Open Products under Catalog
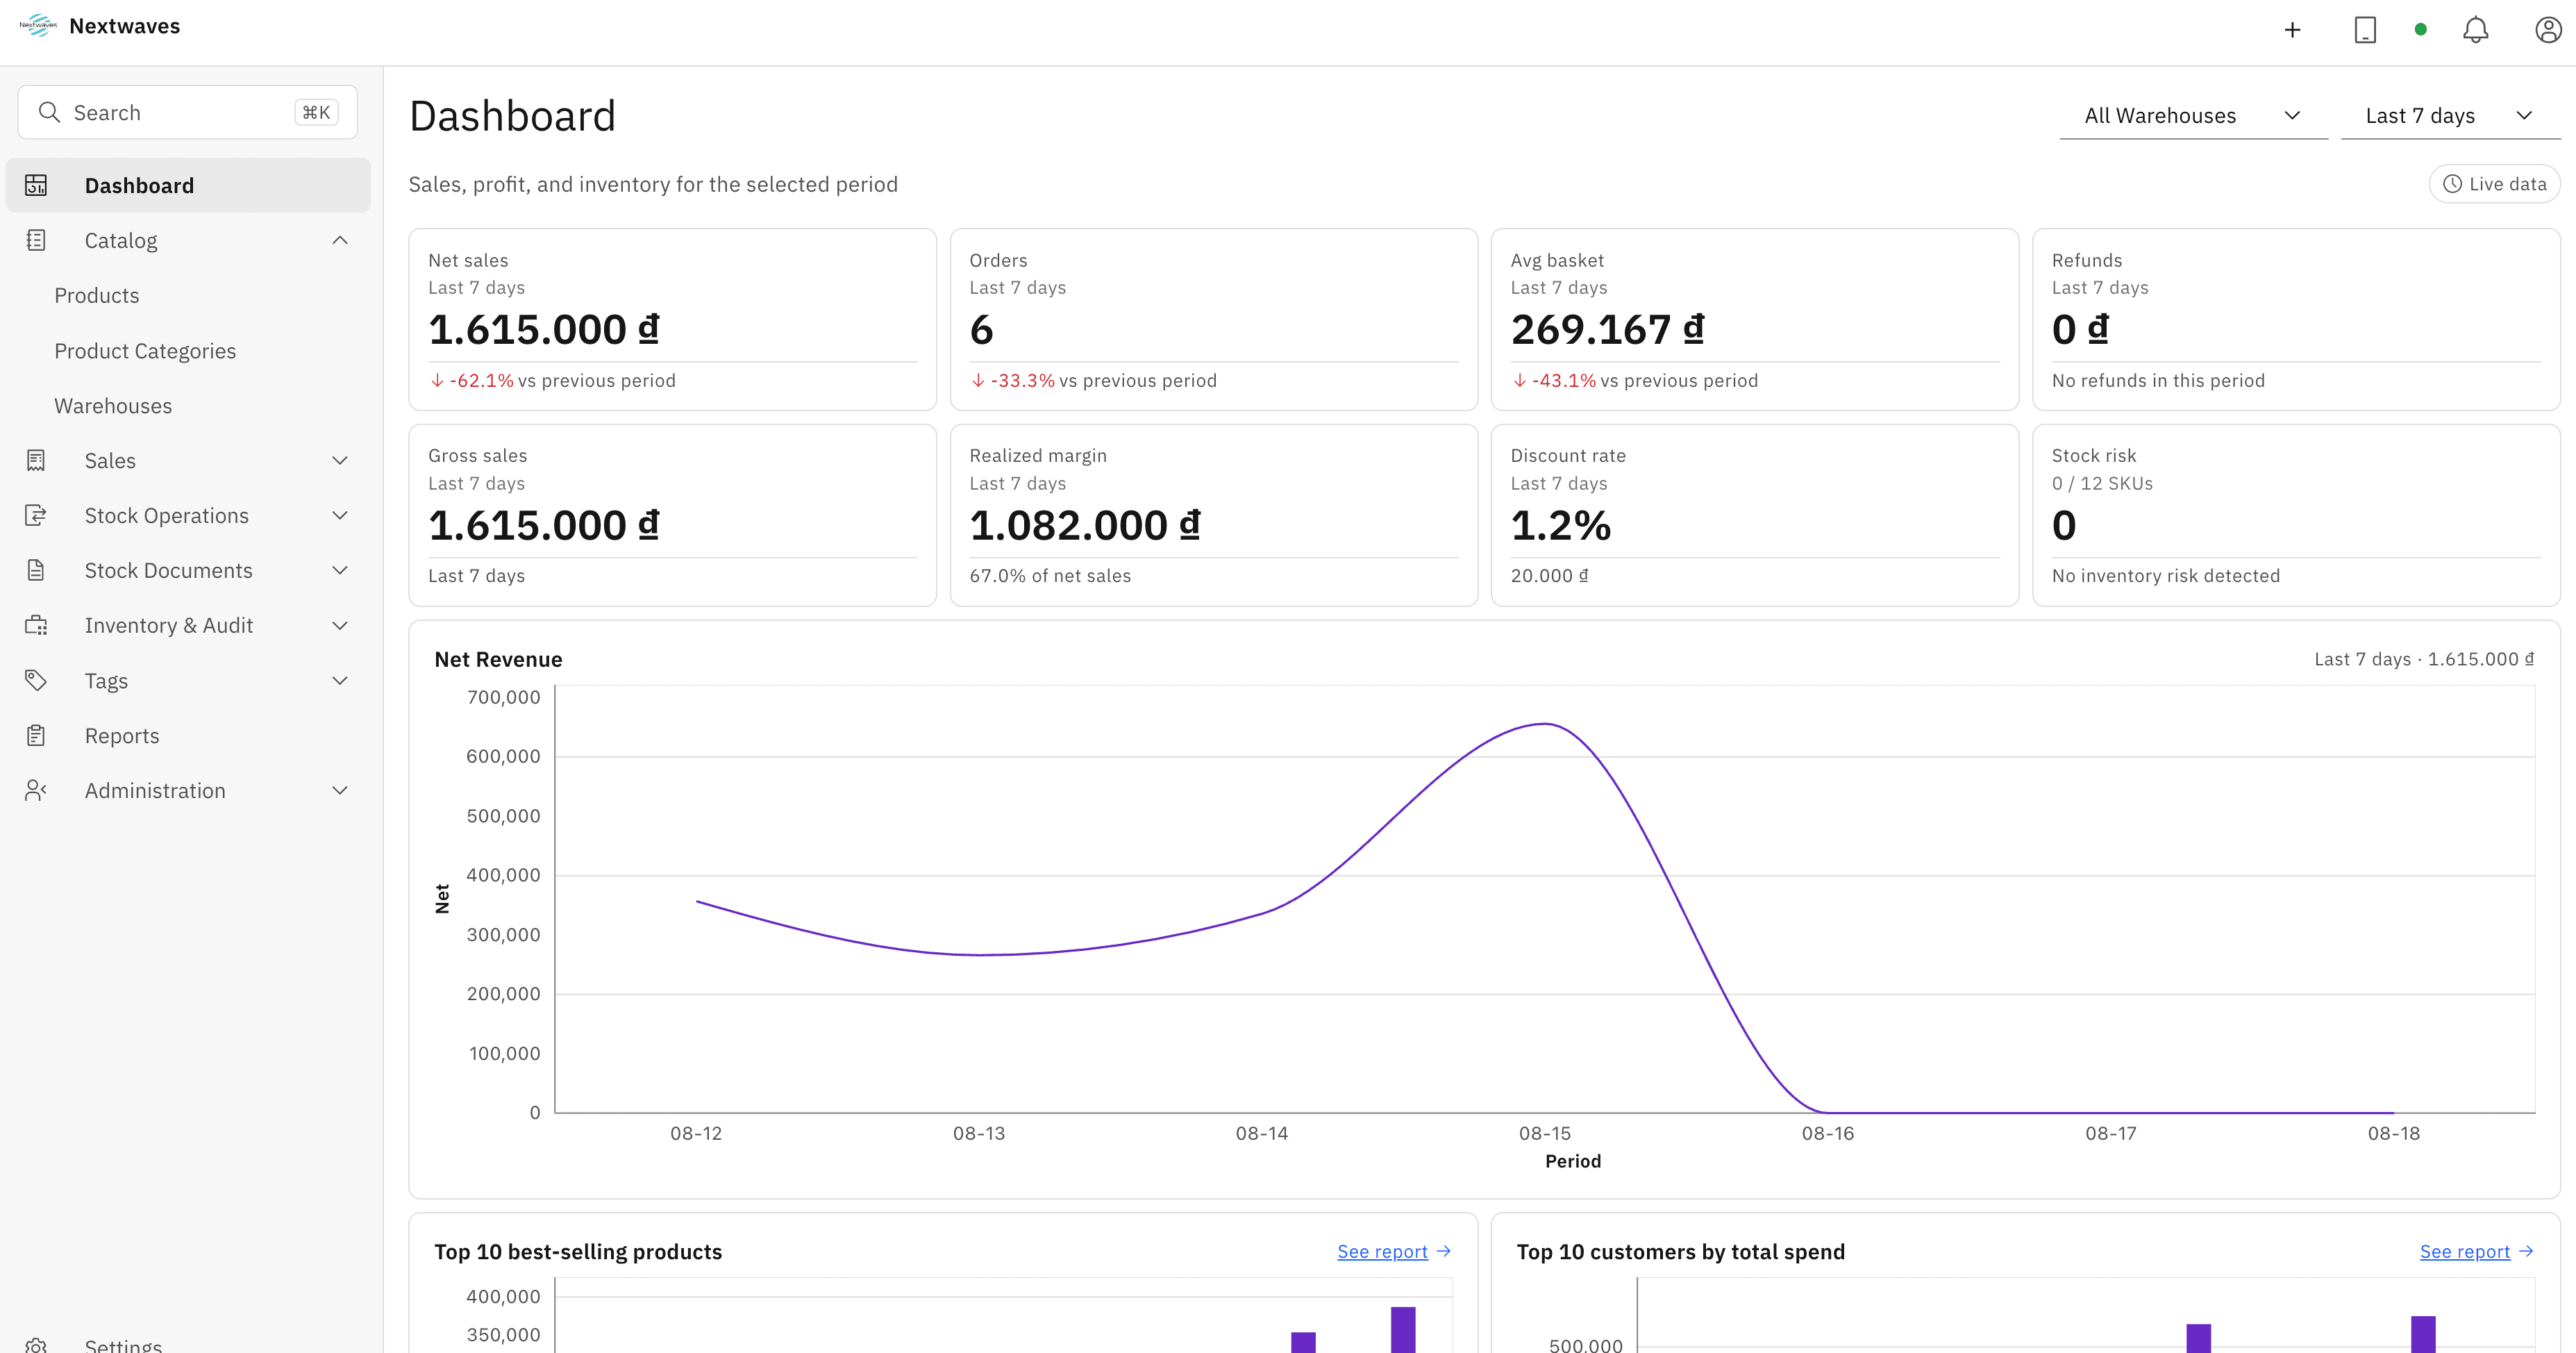2576x1353 pixels. (97, 295)
